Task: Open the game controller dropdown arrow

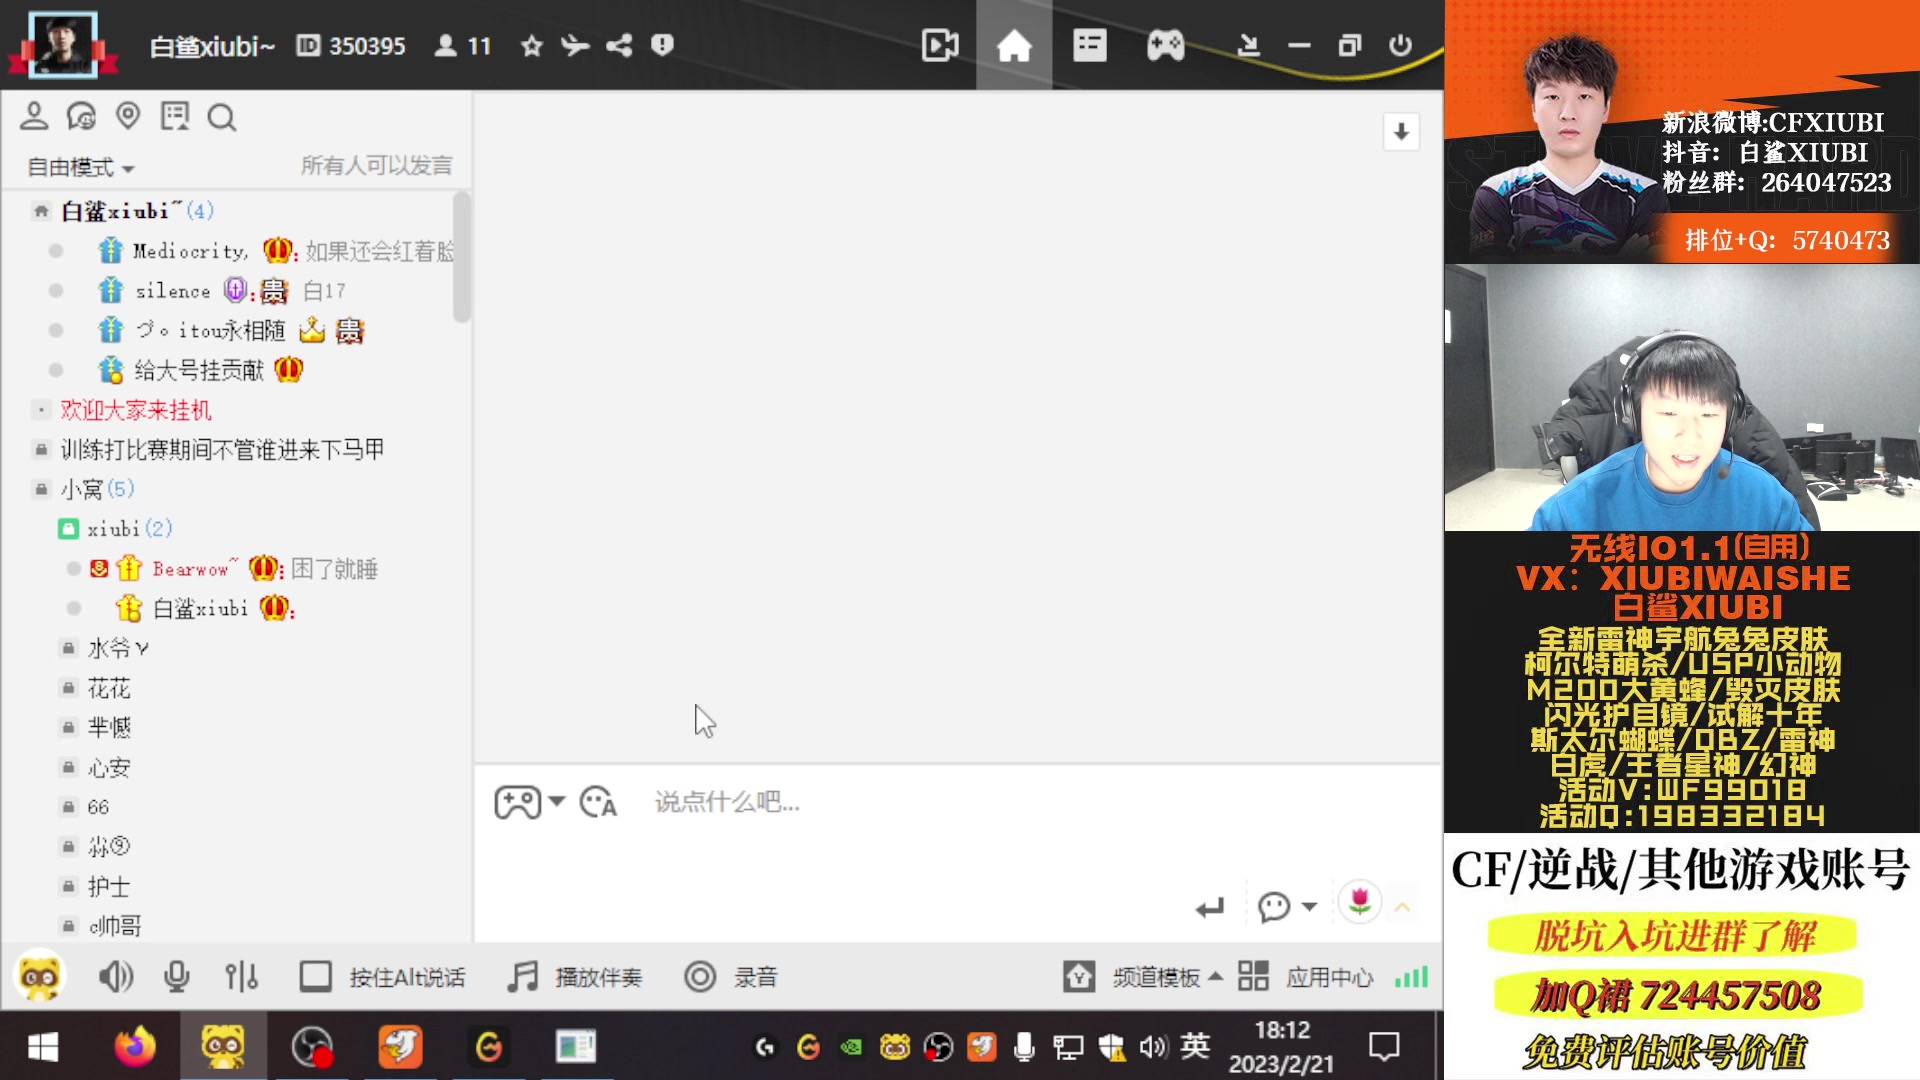Action: tap(557, 801)
